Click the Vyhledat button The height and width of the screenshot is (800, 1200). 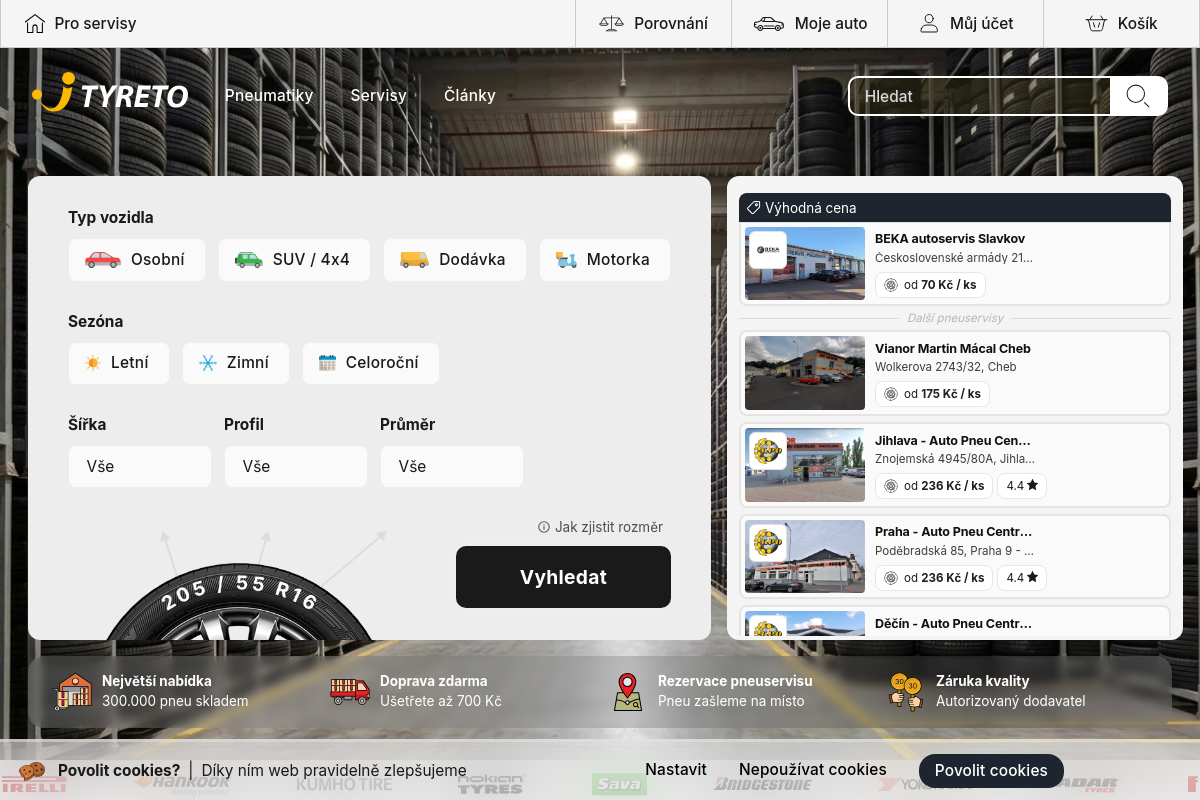563,577
